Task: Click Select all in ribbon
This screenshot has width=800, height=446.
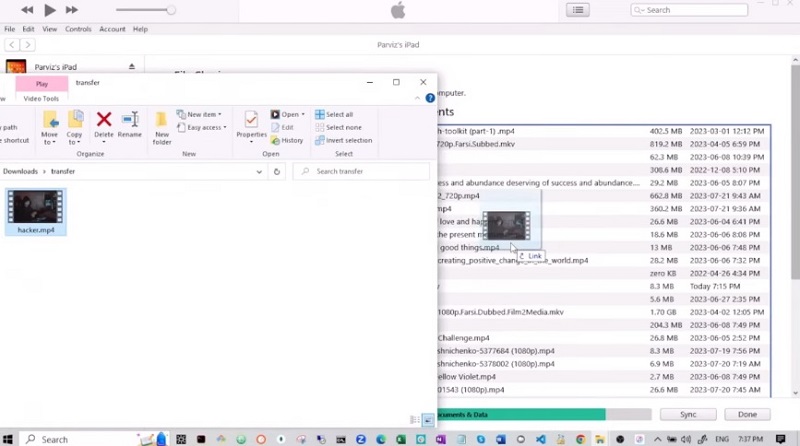Action: click(x=334, y=114)
